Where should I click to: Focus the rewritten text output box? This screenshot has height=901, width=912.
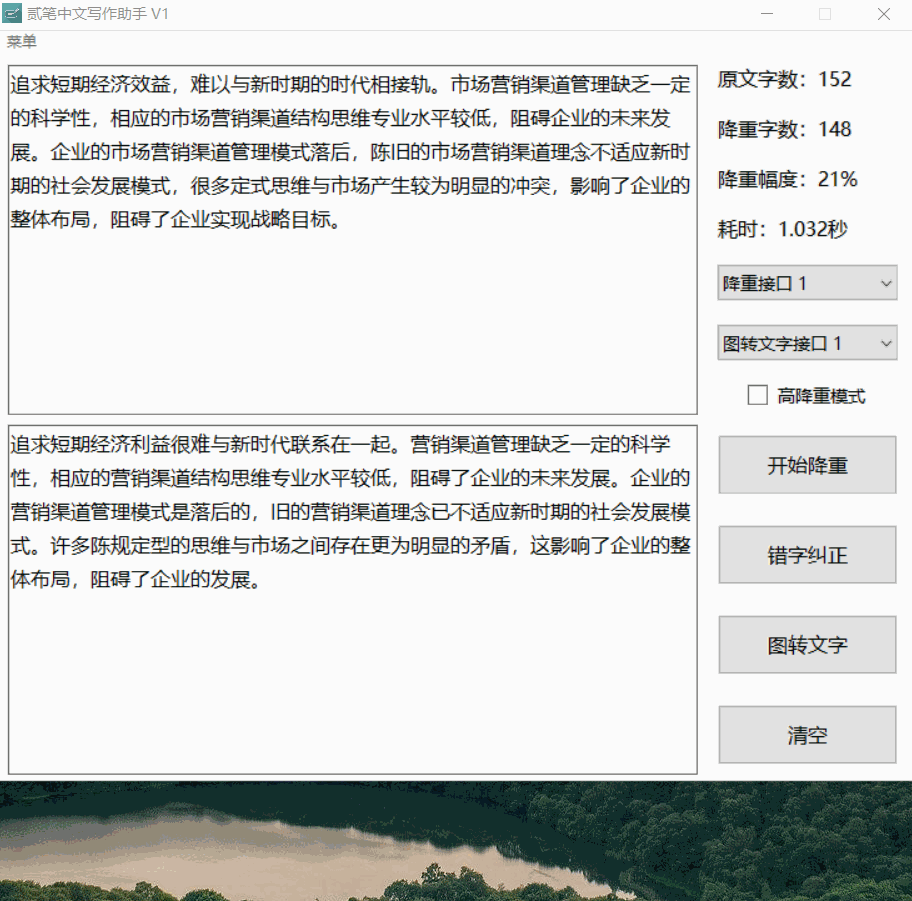pyautogui.click(x=352, y=600)
